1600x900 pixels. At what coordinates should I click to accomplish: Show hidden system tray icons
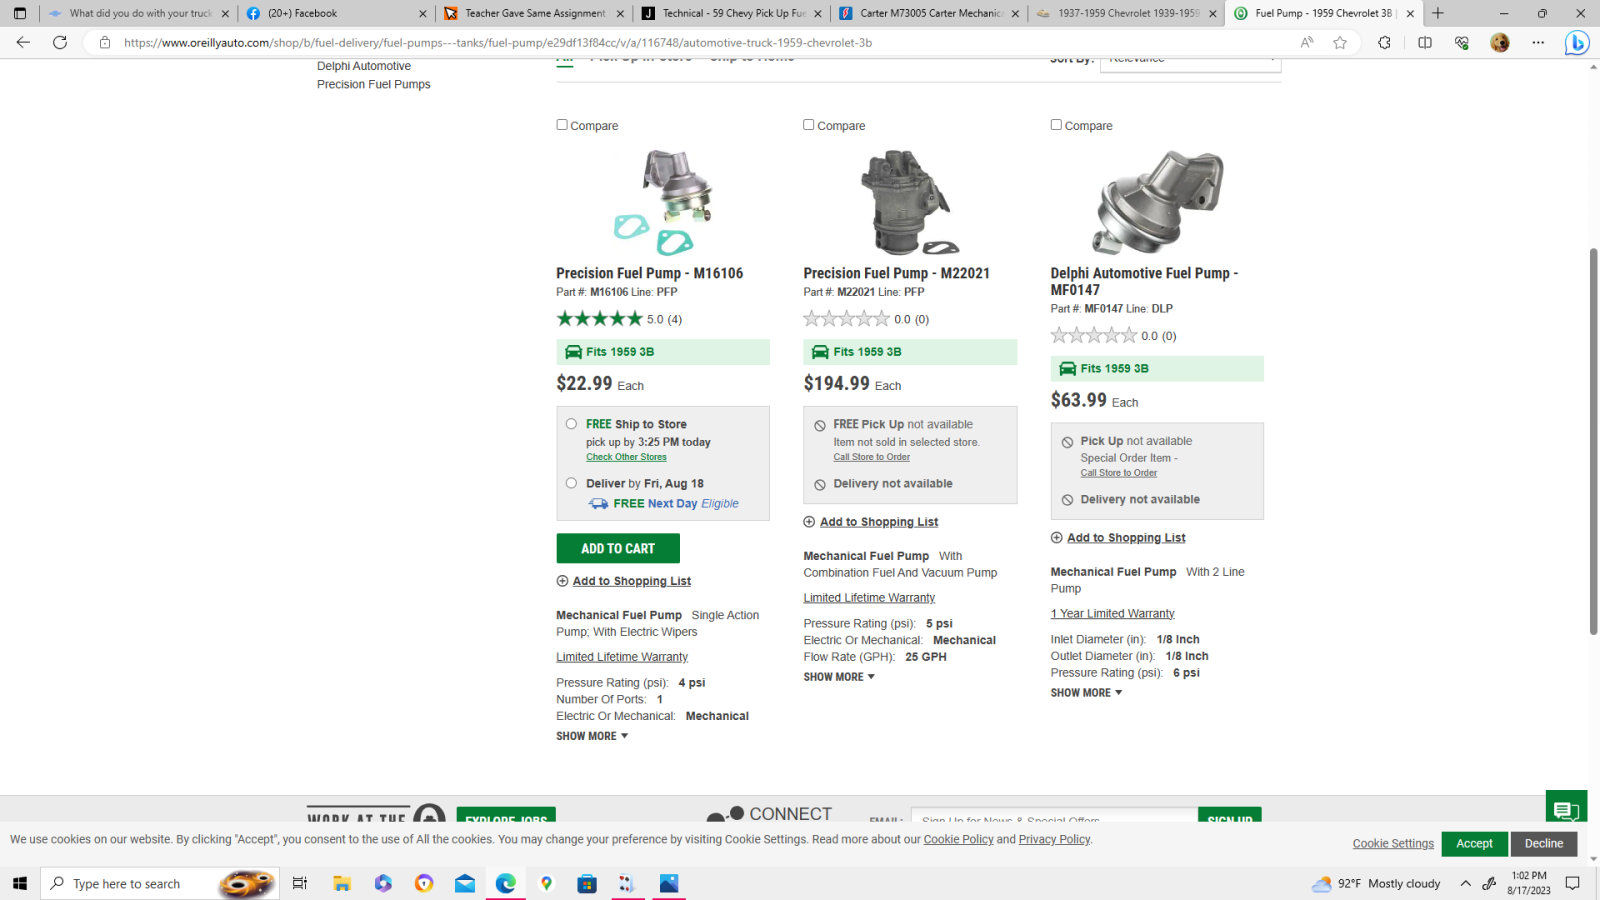pyautogui.click(x=1465, y=883)
